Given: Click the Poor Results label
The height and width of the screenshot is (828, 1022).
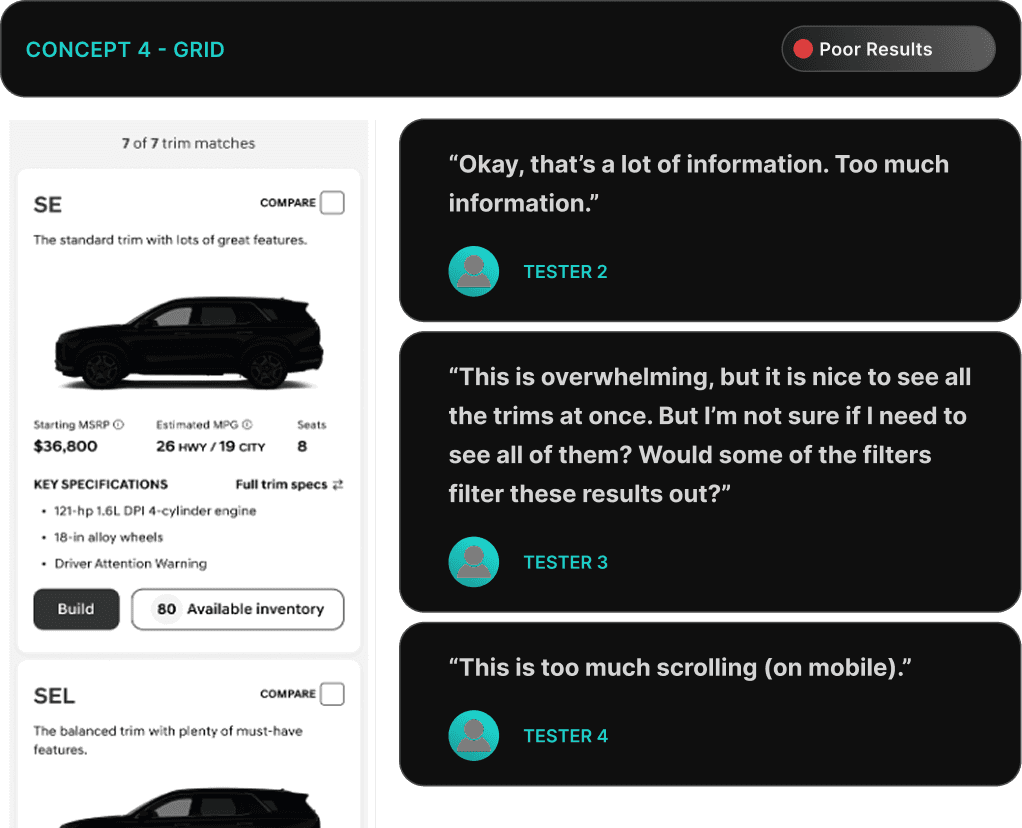Looking at the screenshot, I should tap(875, 49).
